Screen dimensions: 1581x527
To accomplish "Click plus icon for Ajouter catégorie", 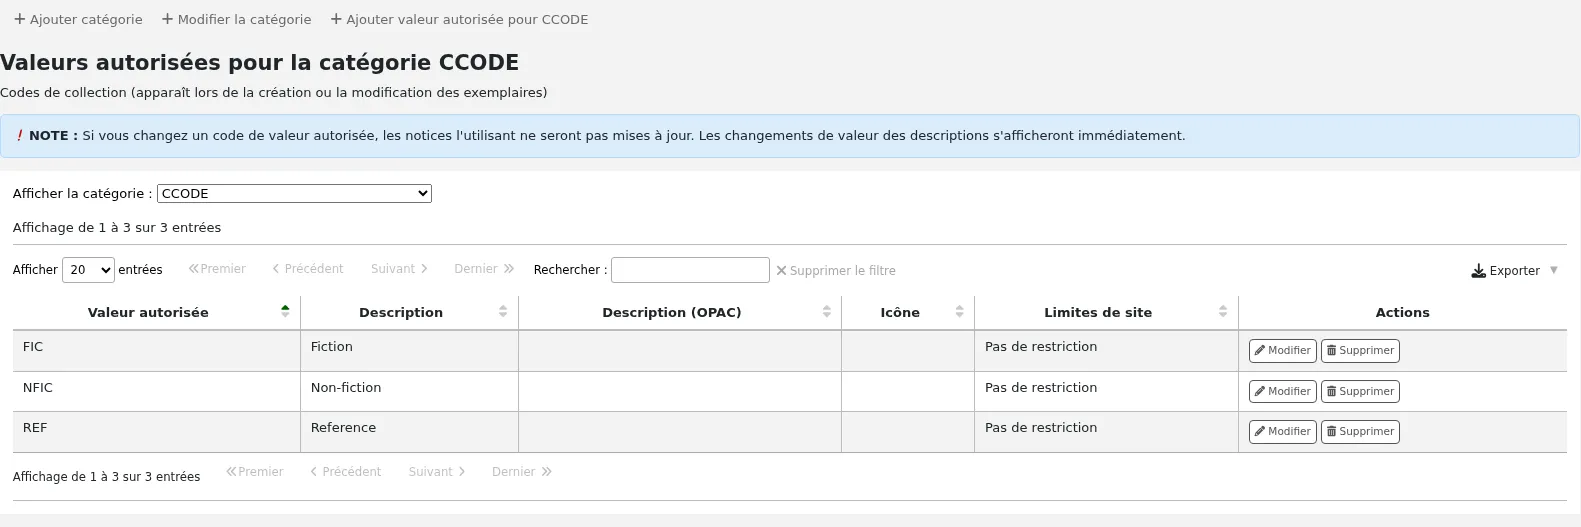I will [19, 19].
